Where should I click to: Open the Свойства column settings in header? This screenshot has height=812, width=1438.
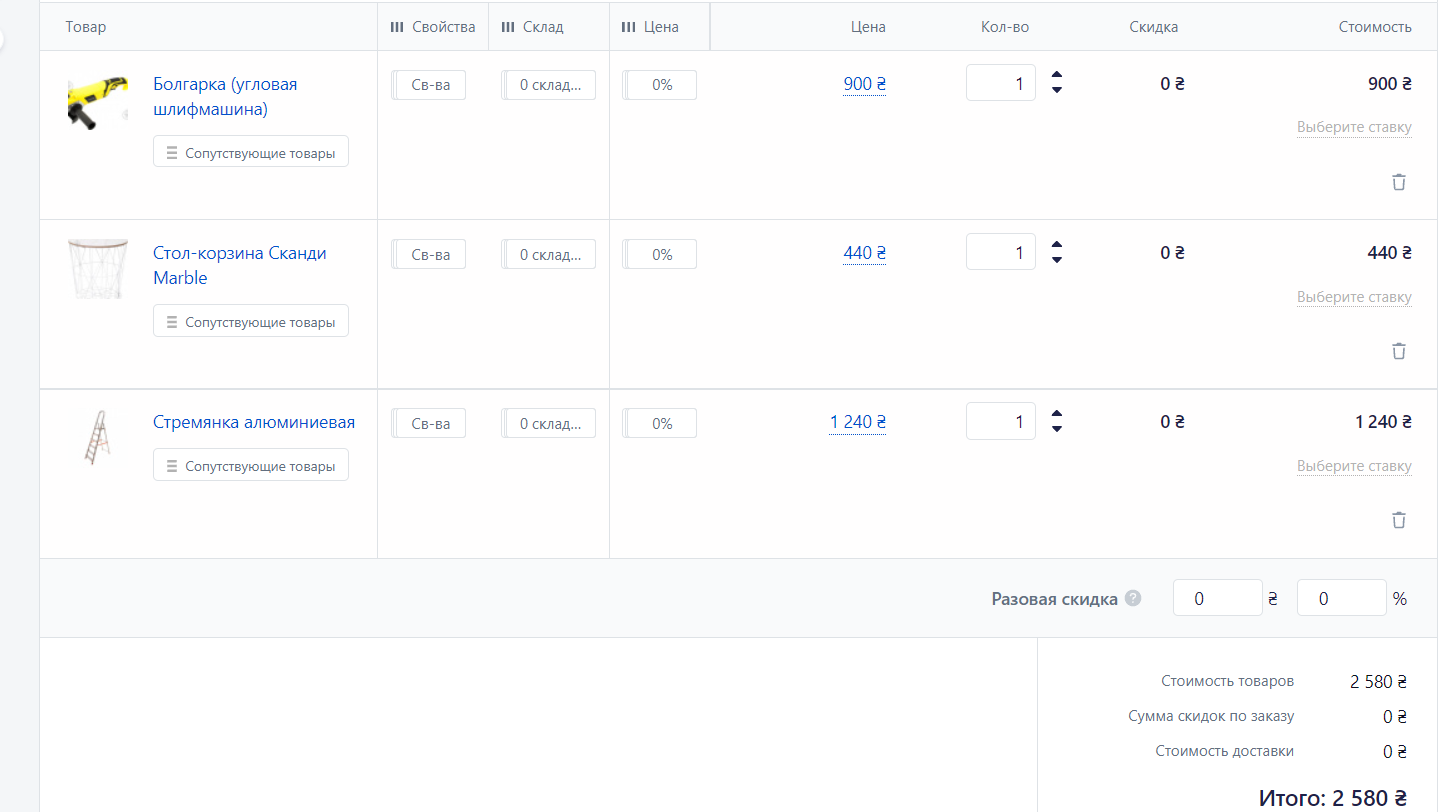point(433,27)
